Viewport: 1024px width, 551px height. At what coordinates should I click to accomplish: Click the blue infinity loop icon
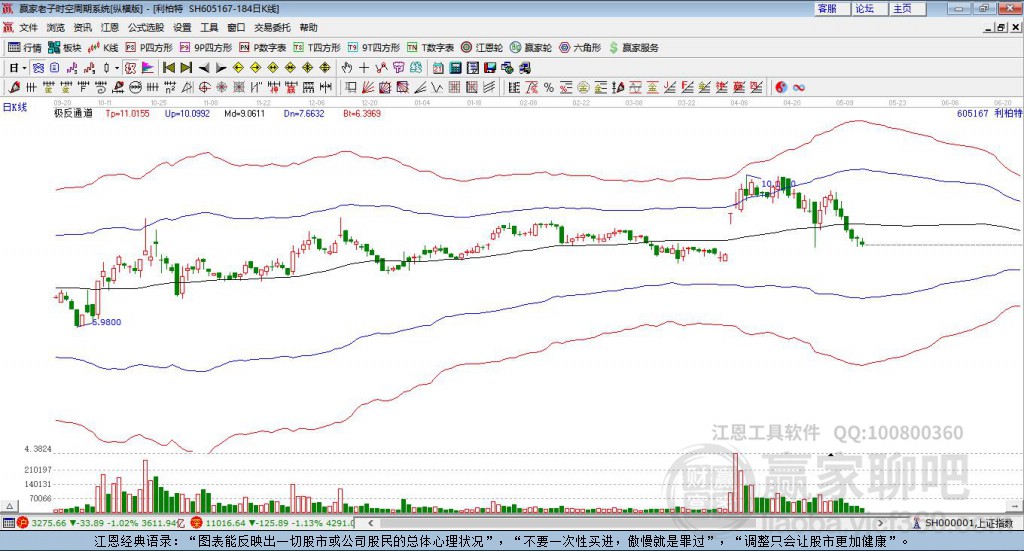(x=799, y=87)
